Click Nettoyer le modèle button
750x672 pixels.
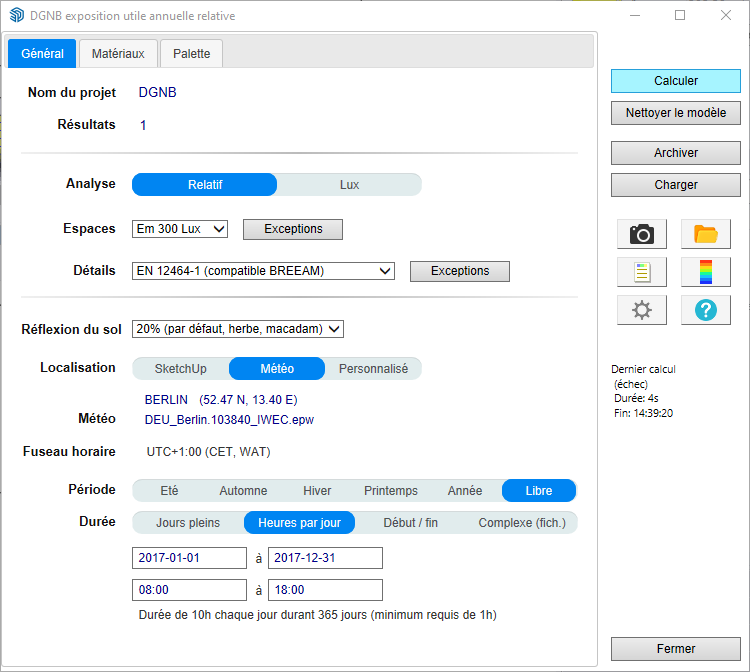[x=676, y=113]
